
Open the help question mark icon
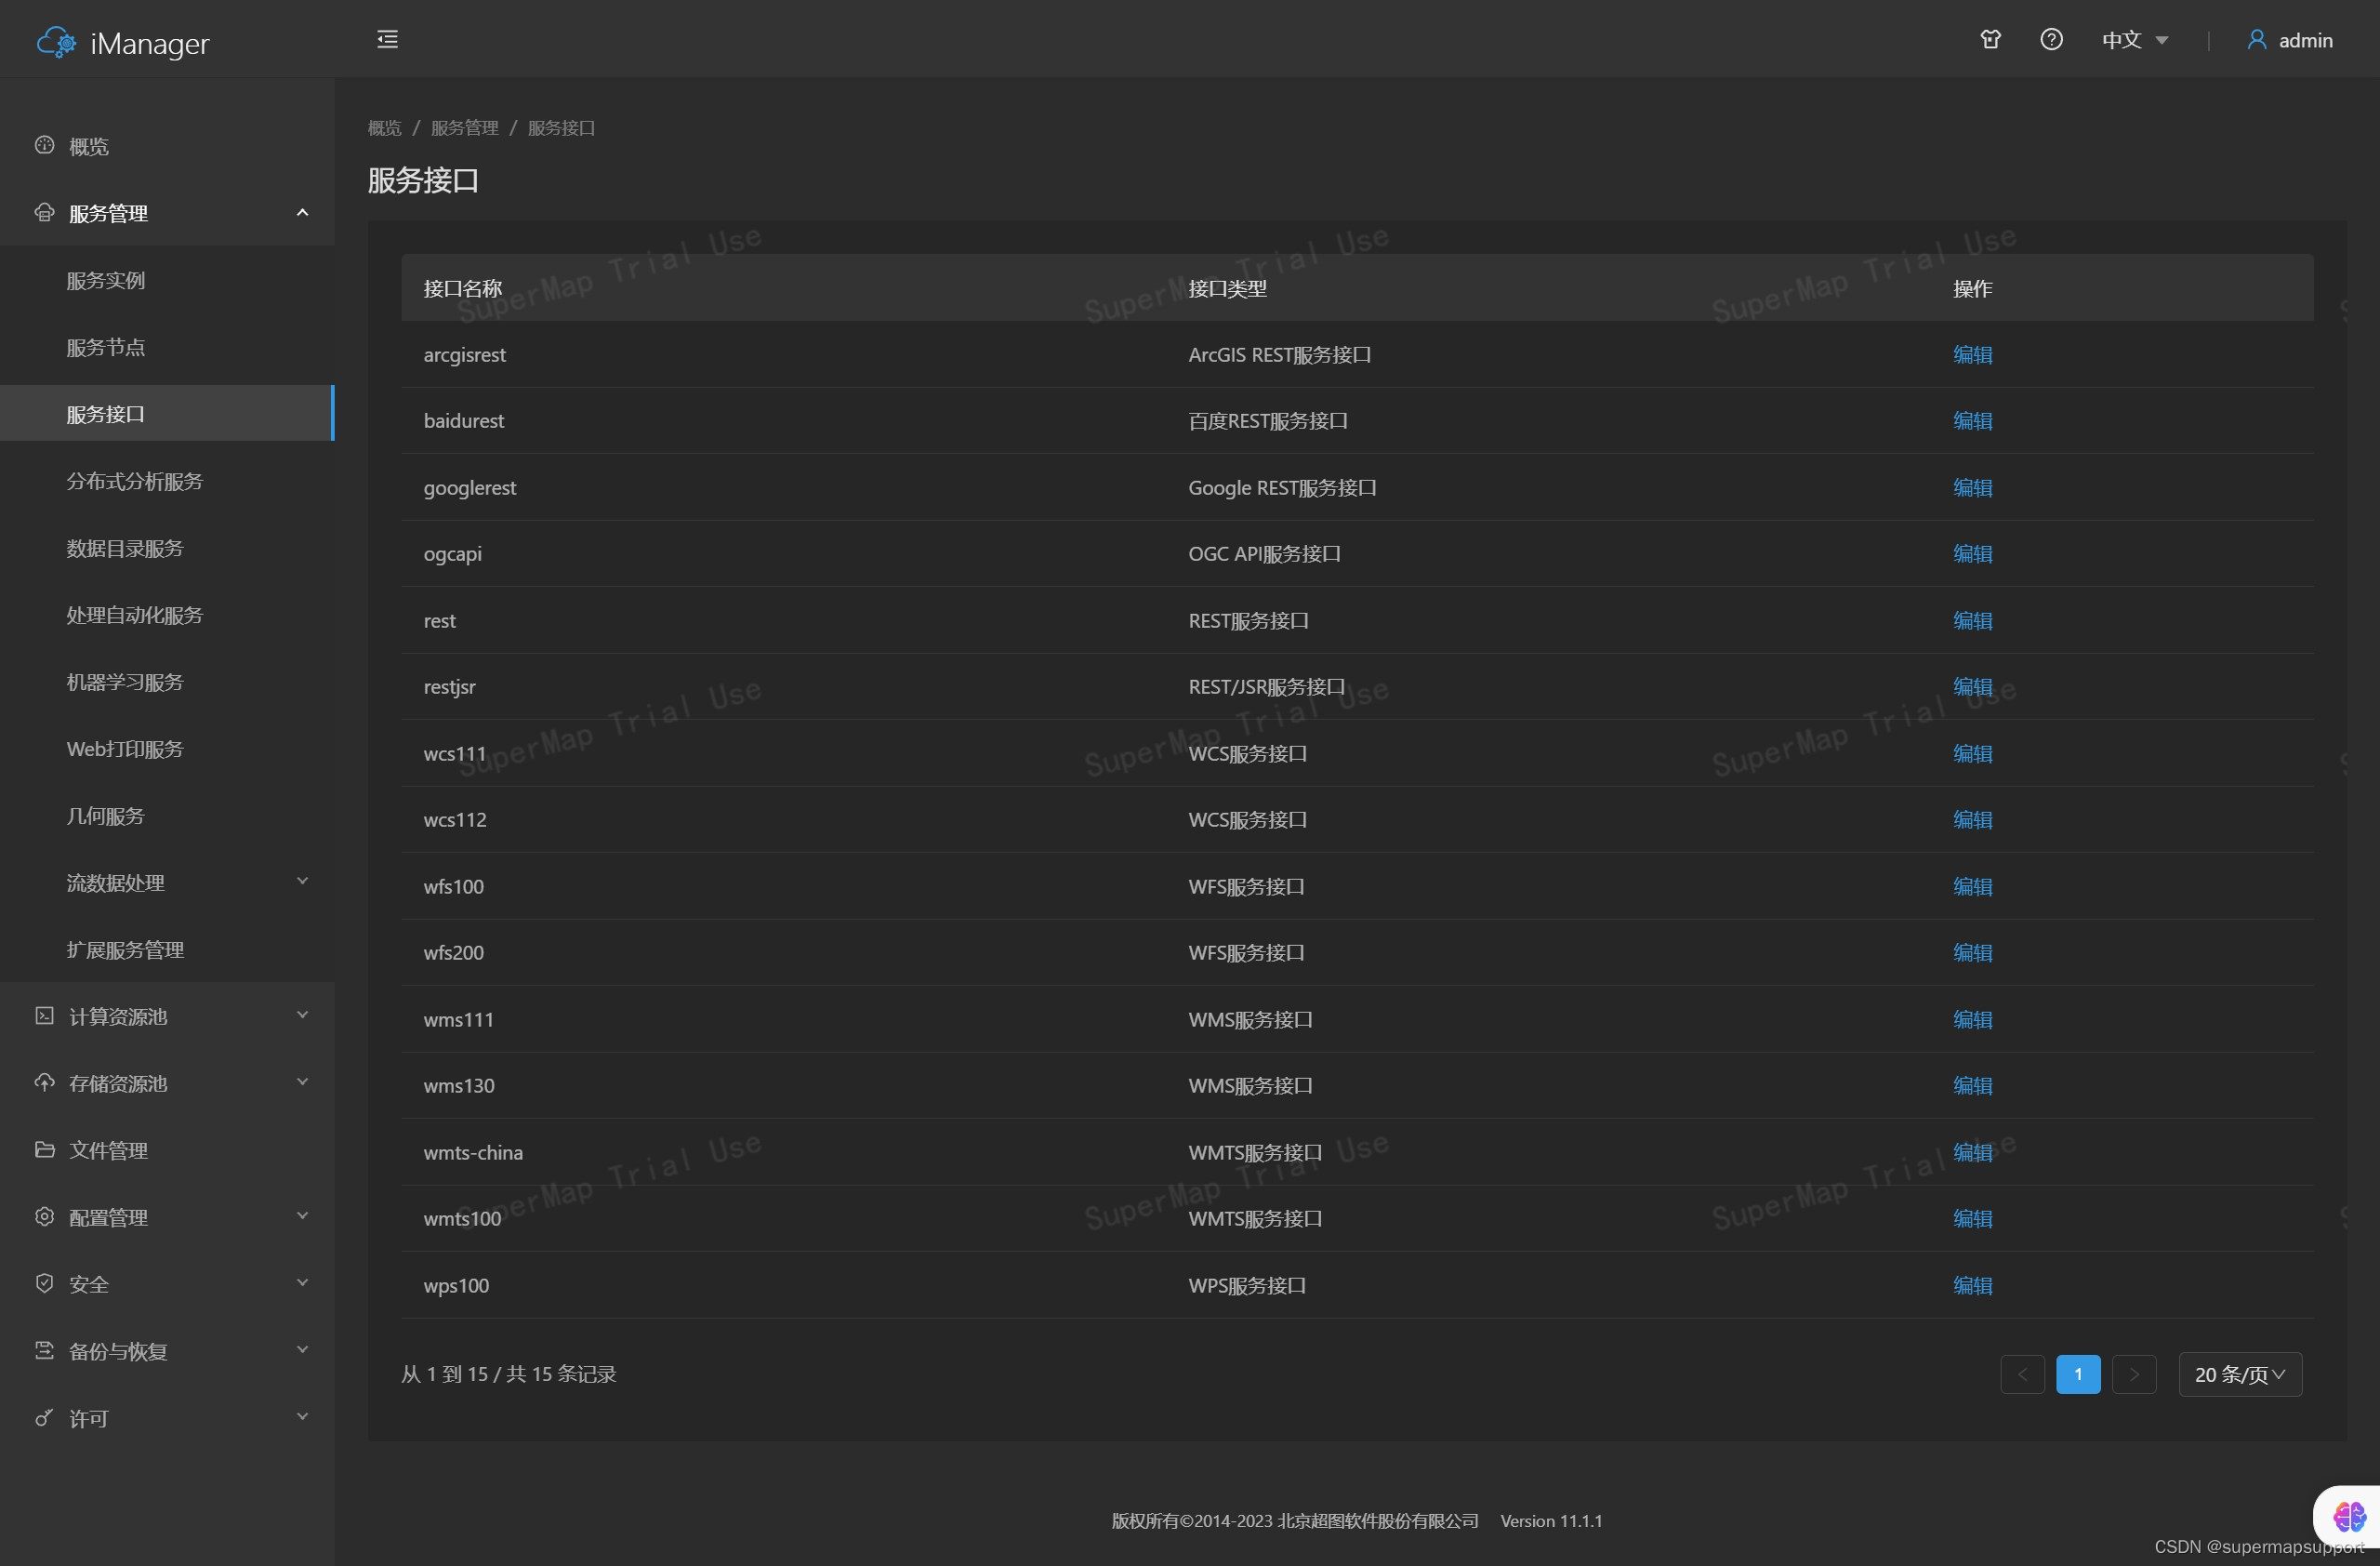[2051, 39]
